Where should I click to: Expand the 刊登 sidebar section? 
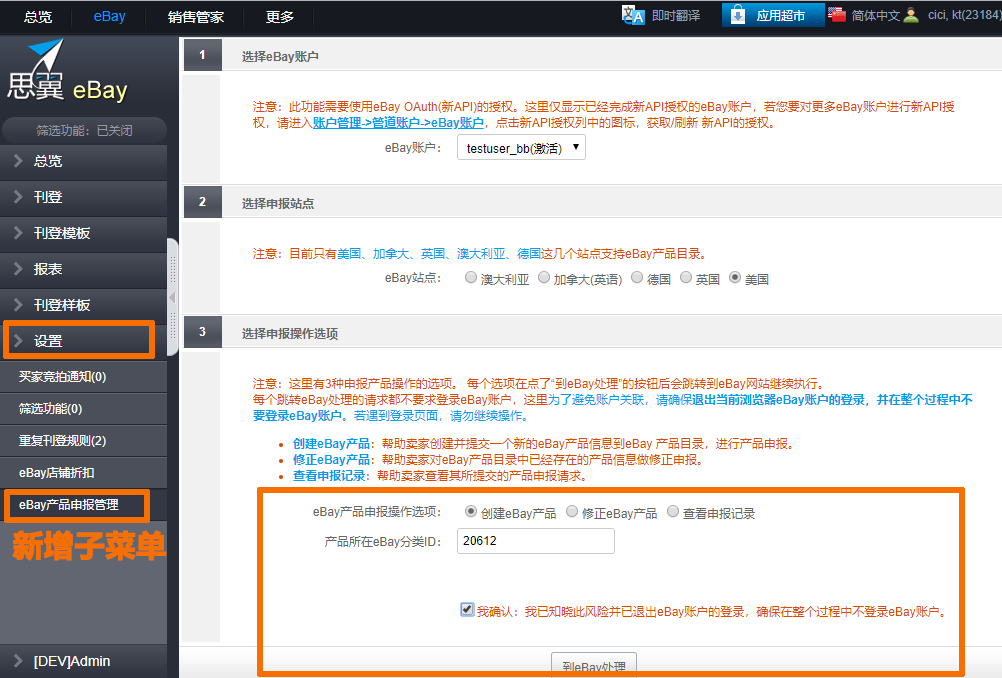click(x=84, y=197)
